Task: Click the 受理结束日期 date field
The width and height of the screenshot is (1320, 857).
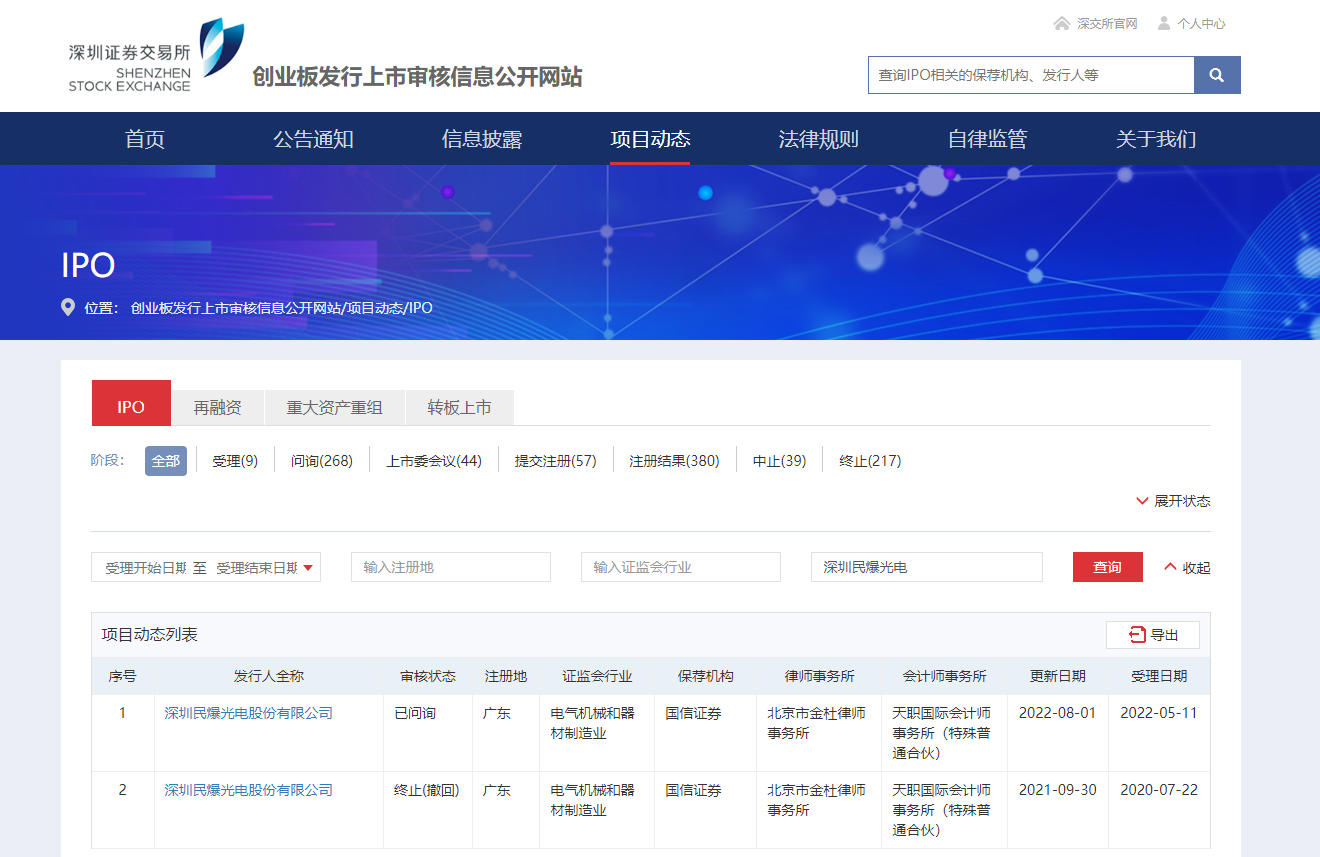Action: pyautogui.click(x=257, y=567)
